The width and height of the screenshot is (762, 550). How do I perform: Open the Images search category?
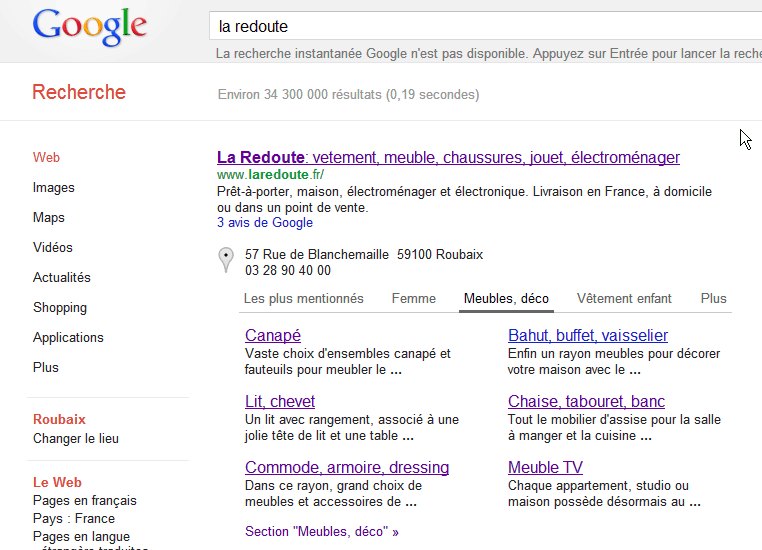[53, 188]
